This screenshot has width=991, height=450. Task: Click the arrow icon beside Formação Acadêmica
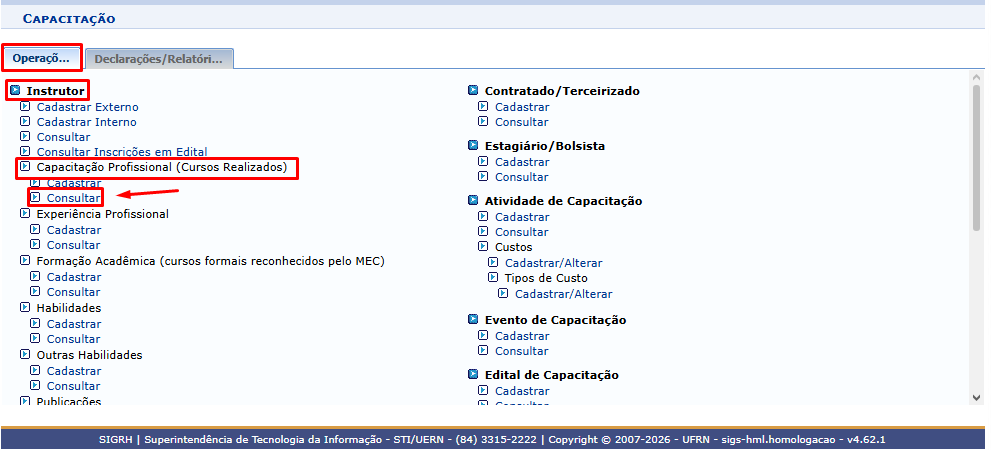25,260
